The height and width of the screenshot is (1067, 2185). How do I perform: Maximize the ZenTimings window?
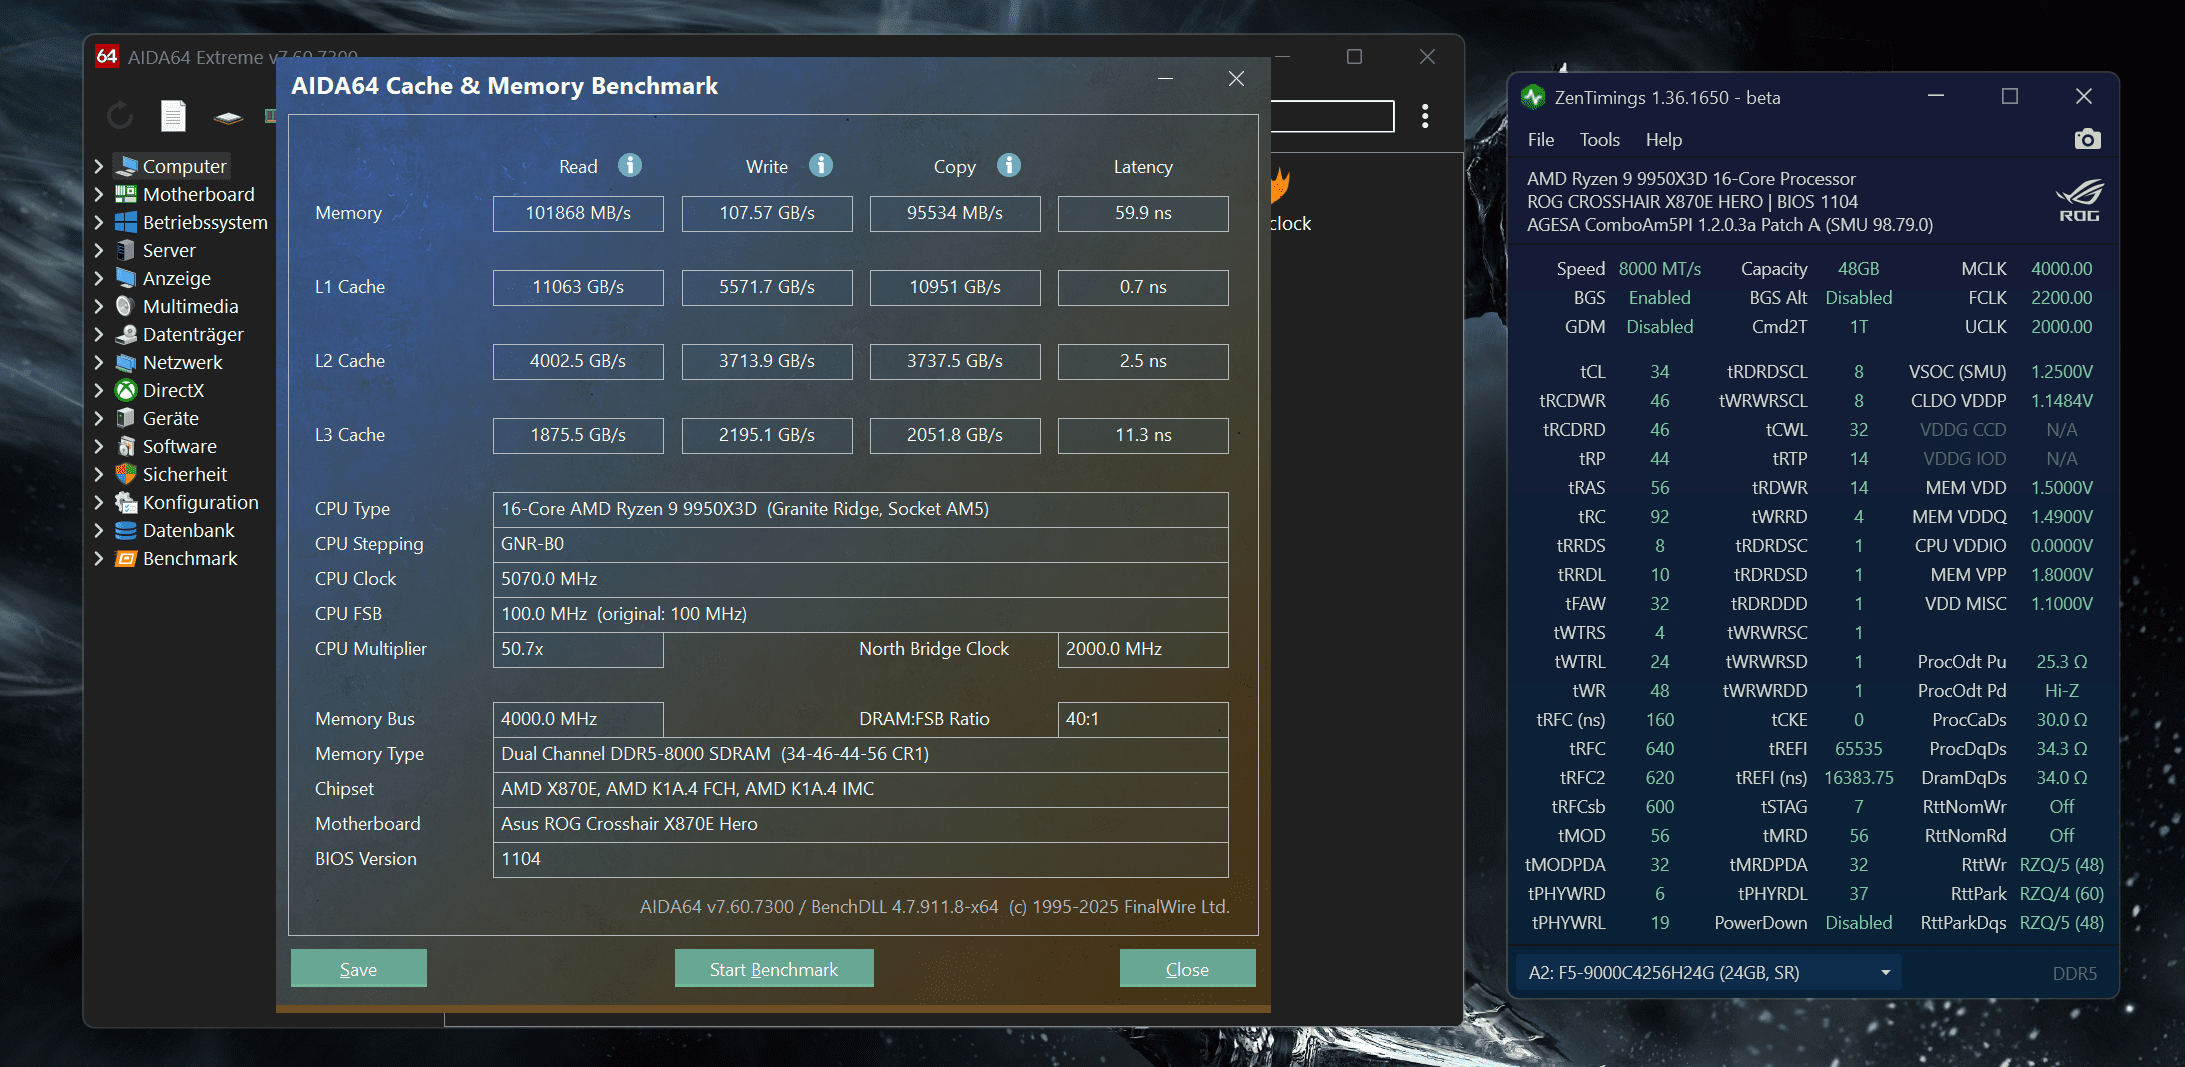click(2010, 96)
